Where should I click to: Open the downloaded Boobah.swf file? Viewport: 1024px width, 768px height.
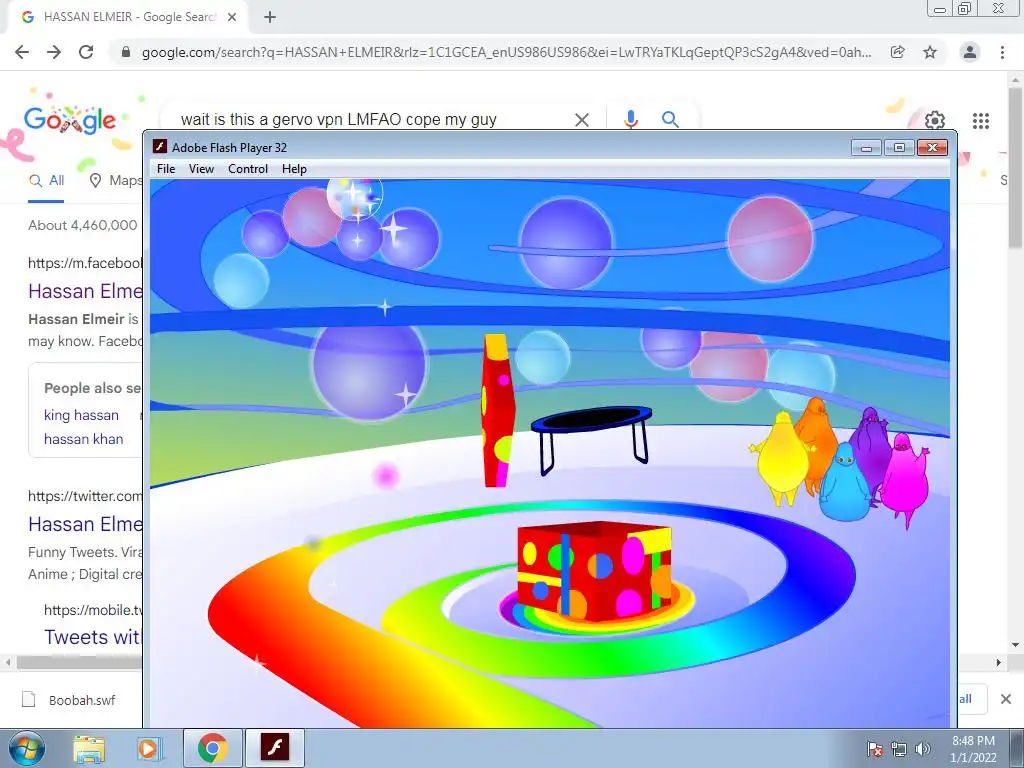click(x=69, y=700)
